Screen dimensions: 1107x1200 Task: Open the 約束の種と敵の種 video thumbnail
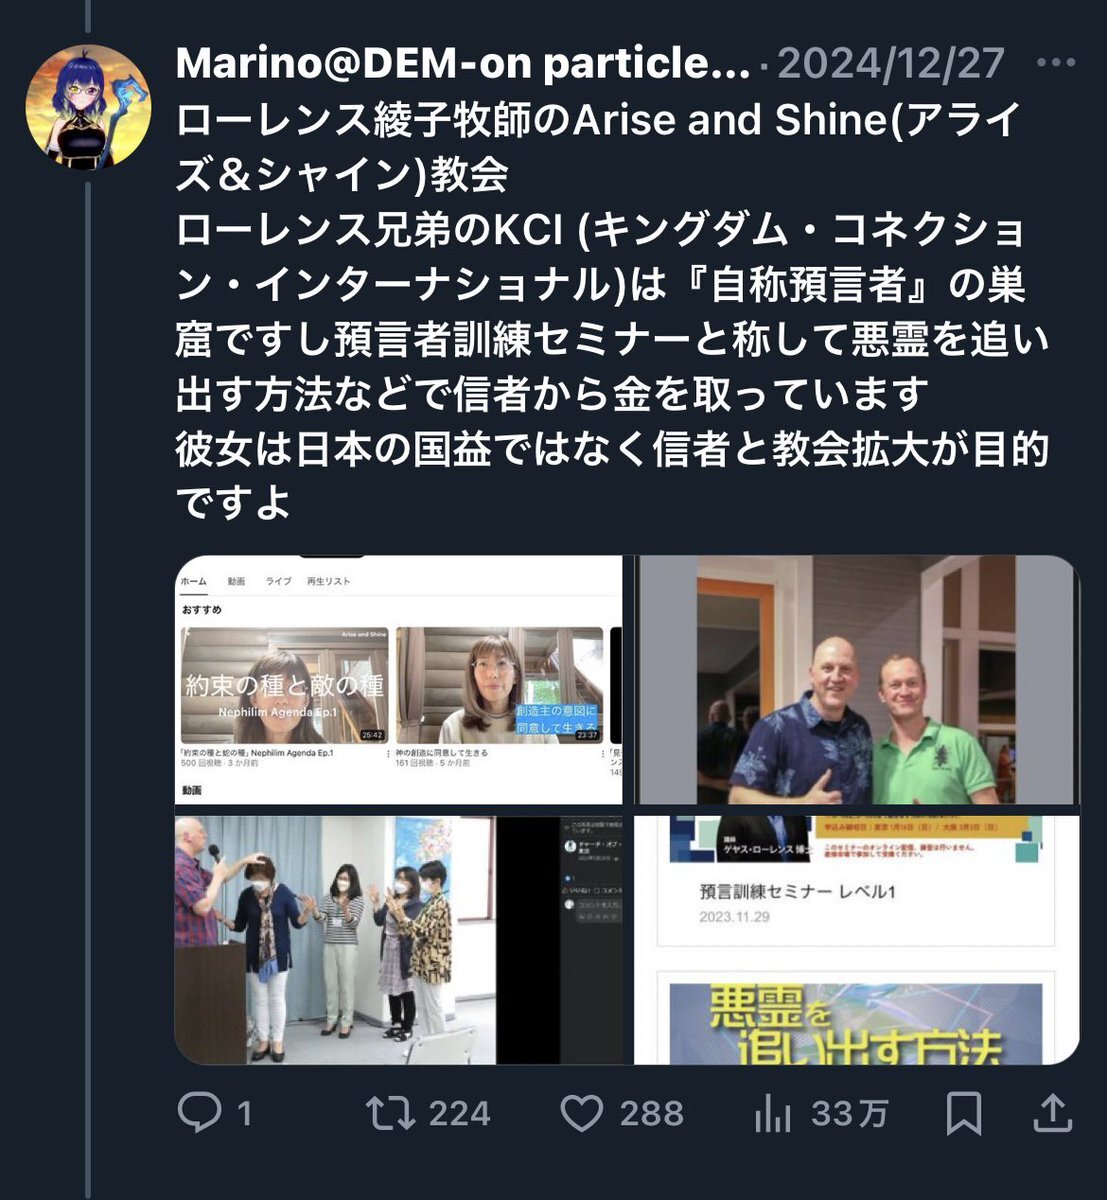coord(284,685)
